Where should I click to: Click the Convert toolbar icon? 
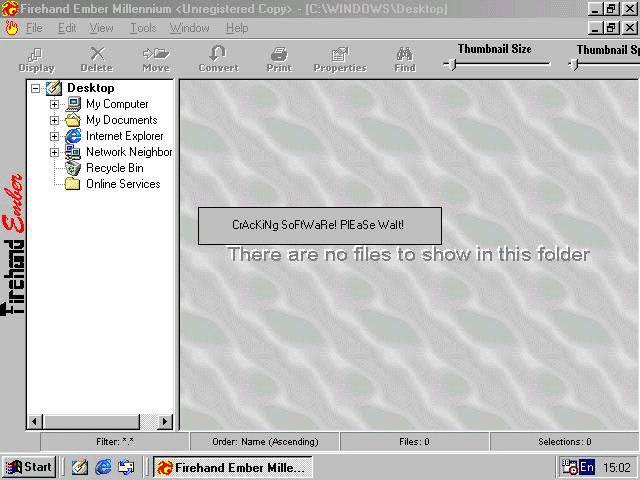coord(218,59)
